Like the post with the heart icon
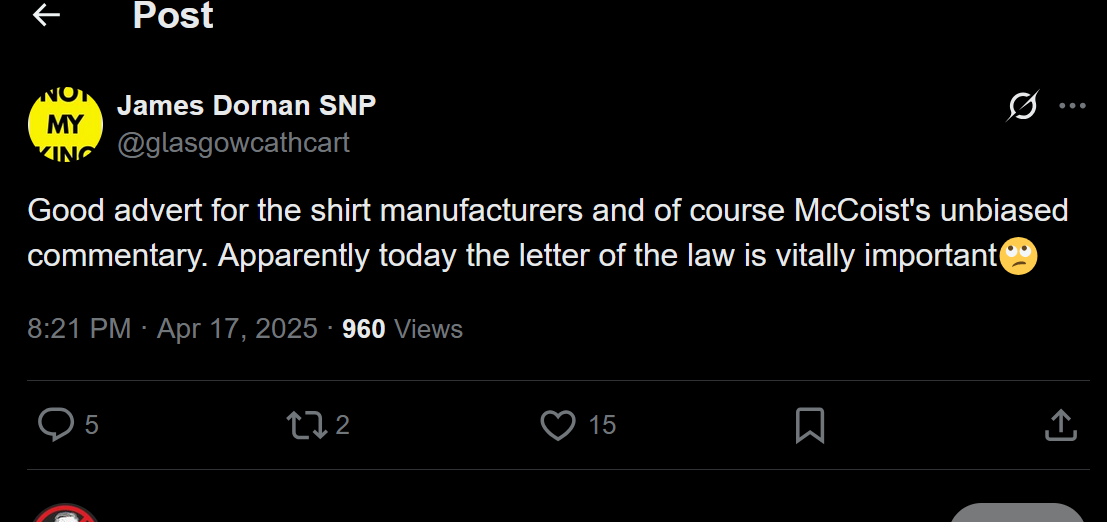This screenshot has width=1107, height=522. tap(558, 425)
